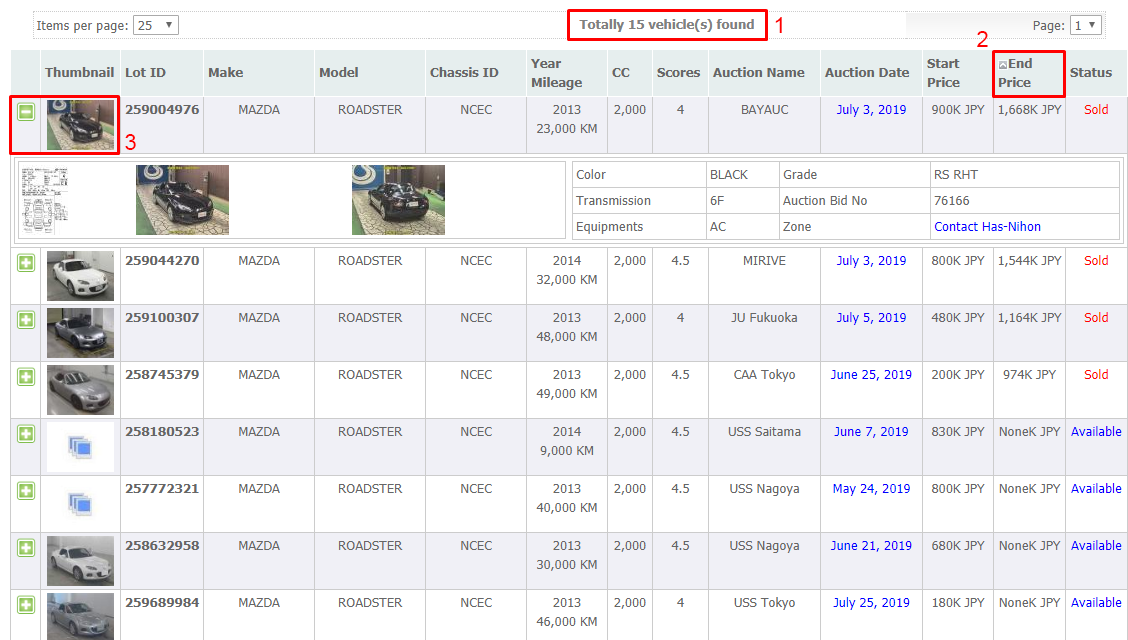Open the front view photo of black Roadster
Viewport: 1128px width, 640px height.
point(182,200)
